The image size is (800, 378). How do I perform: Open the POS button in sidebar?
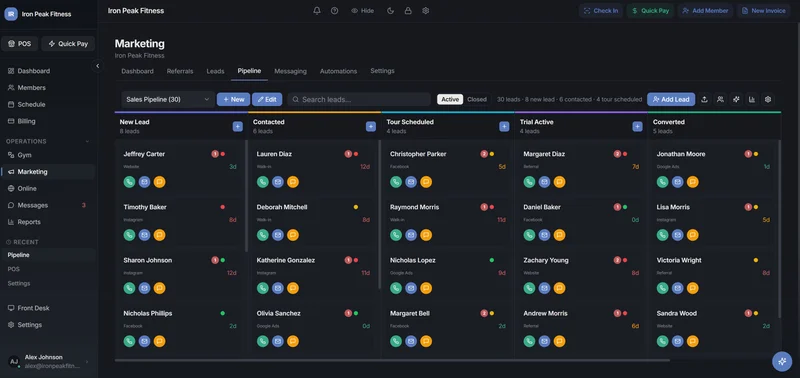coord(20,44)
